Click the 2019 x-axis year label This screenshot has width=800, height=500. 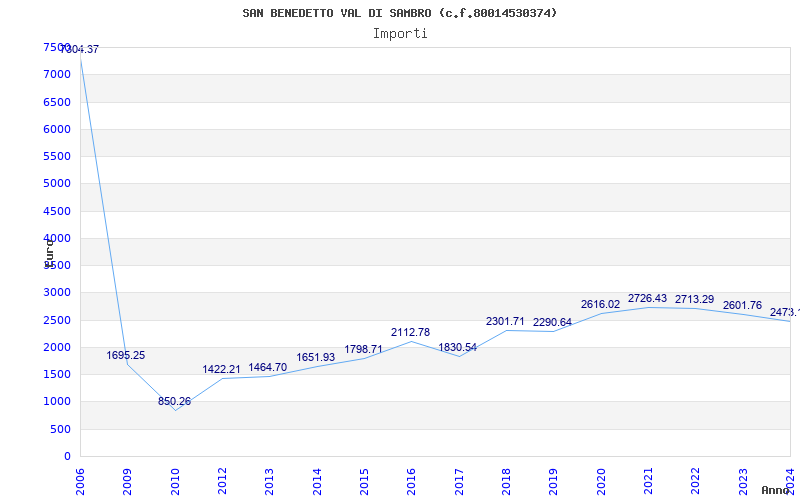[554, 482]
